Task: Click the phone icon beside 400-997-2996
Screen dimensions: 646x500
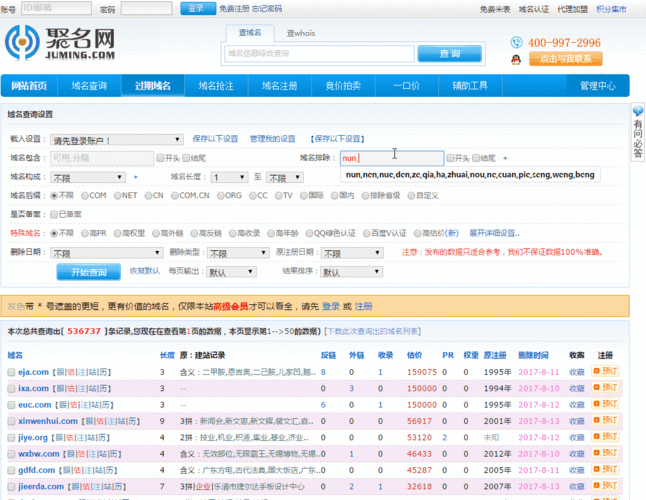Action: (516, 42)
